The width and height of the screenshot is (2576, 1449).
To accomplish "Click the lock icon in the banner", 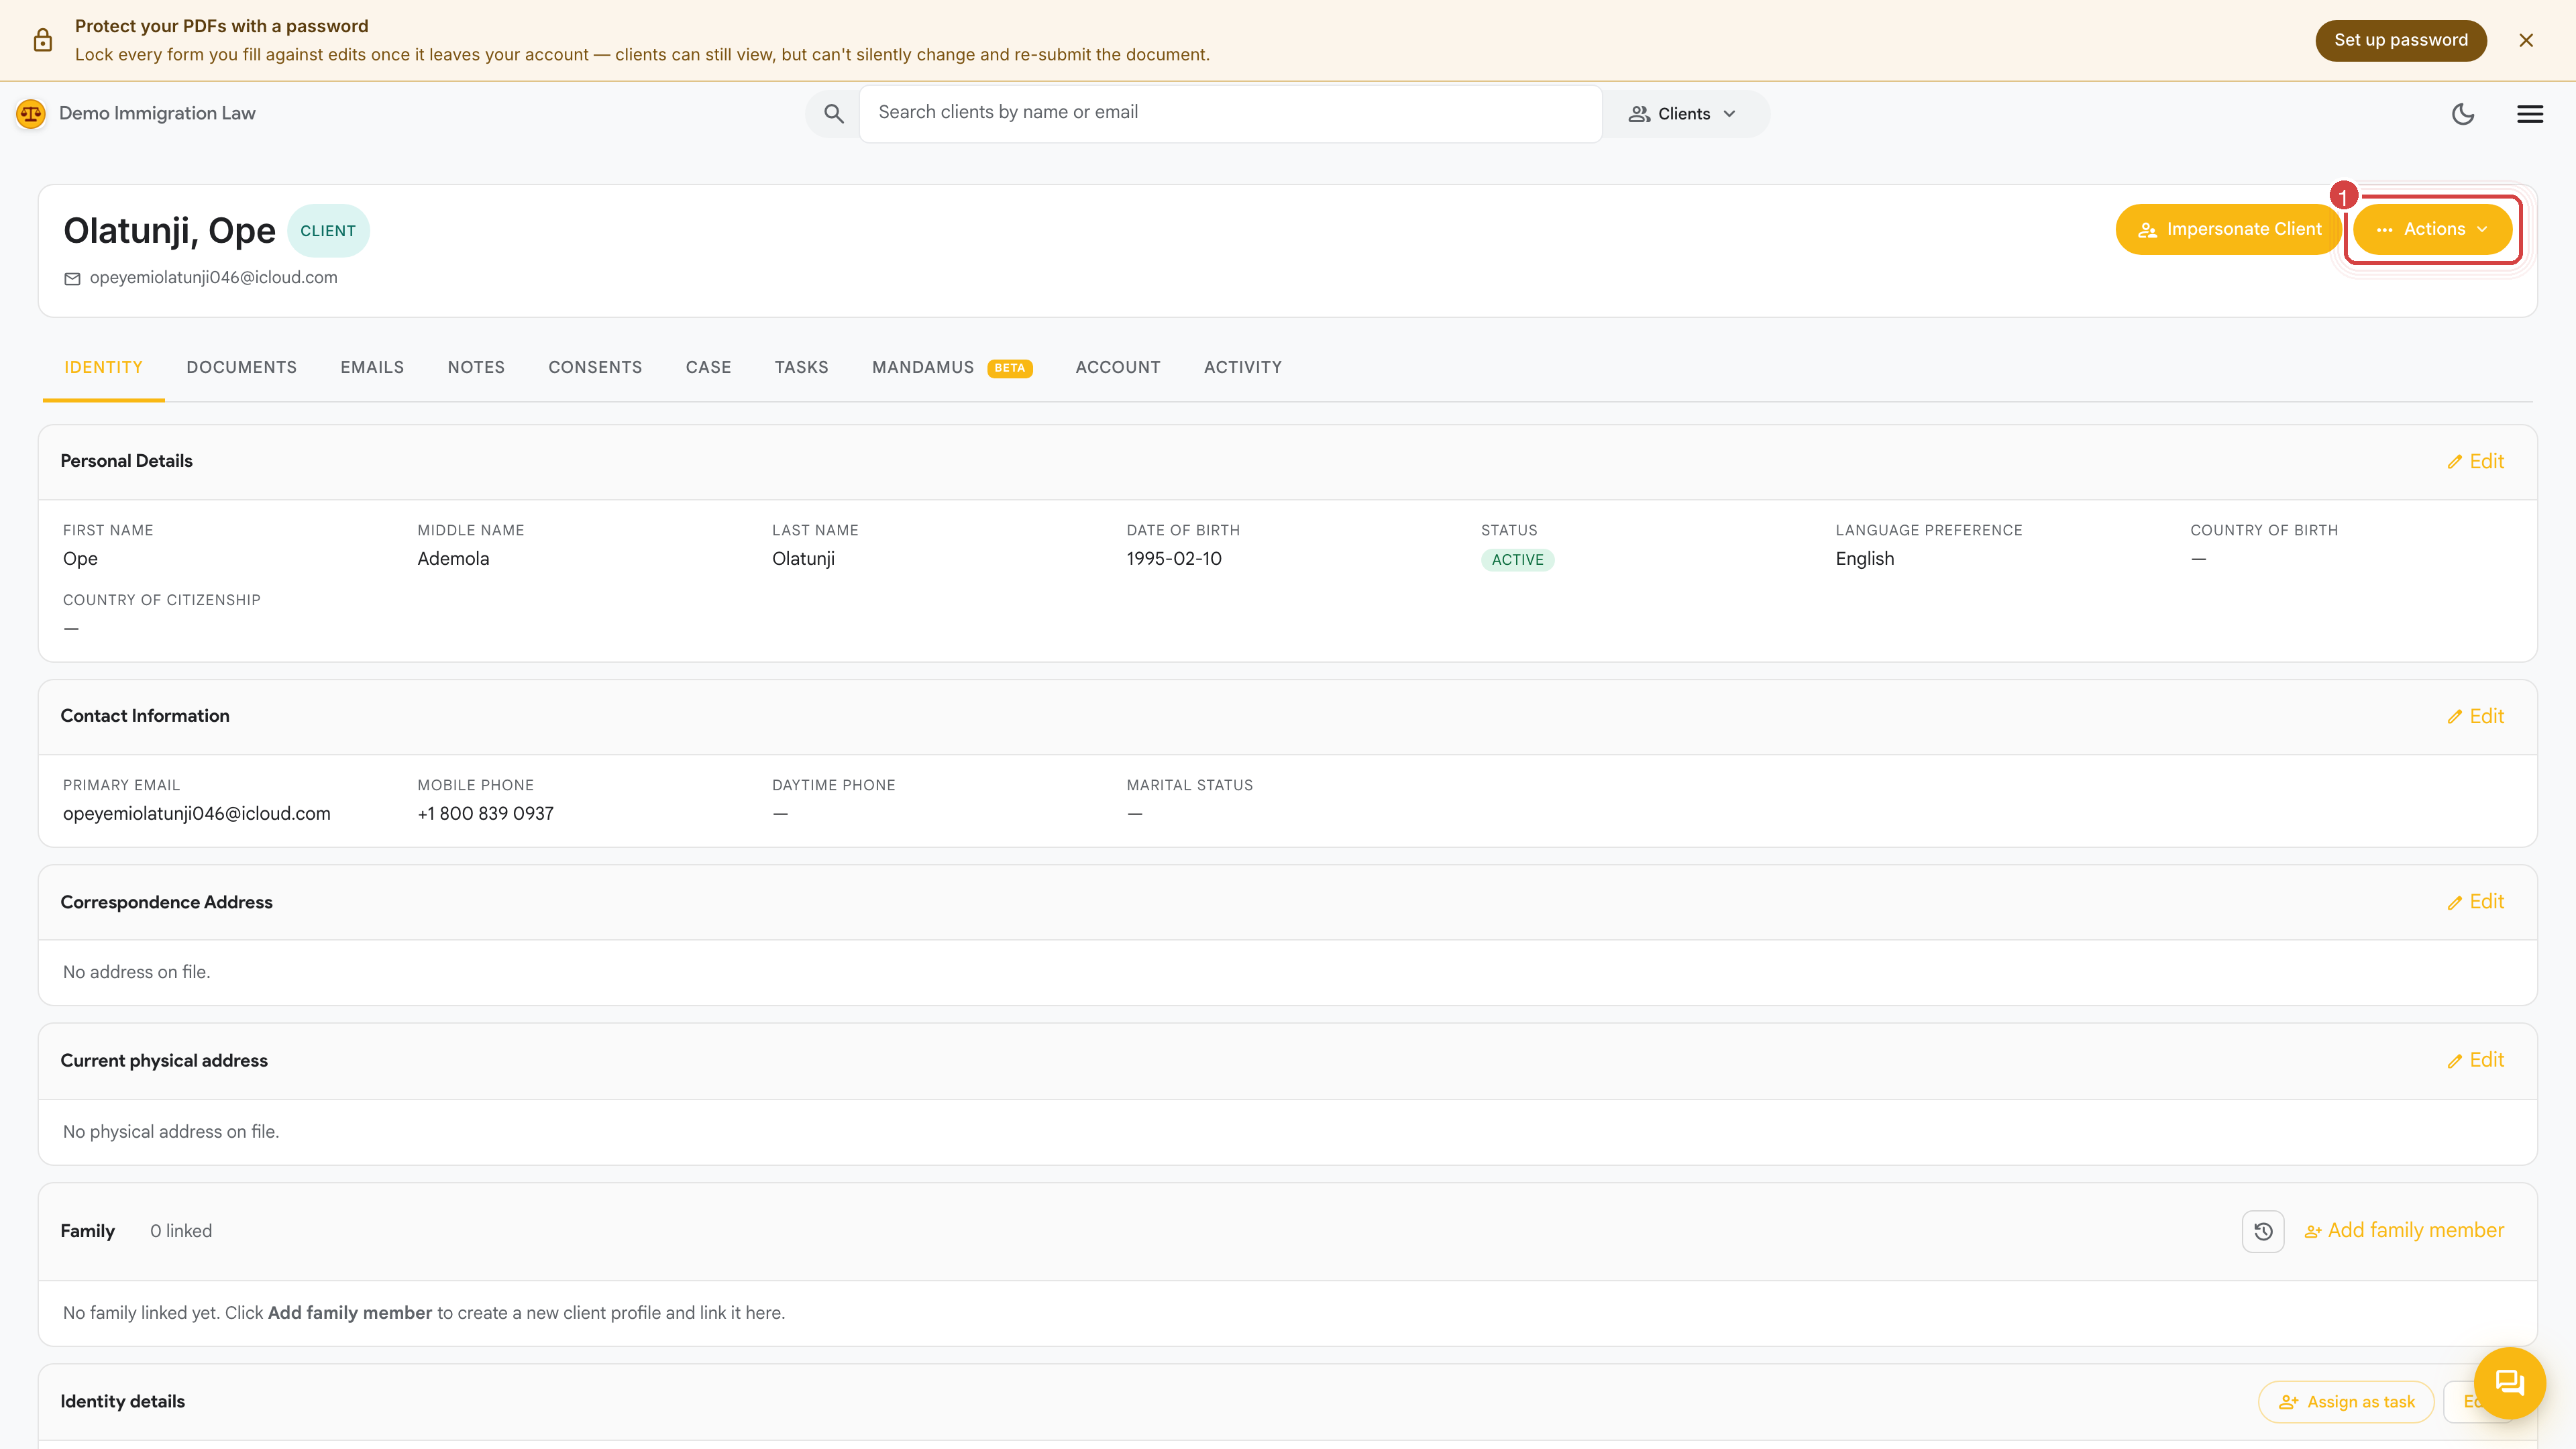I will point(43,40).
